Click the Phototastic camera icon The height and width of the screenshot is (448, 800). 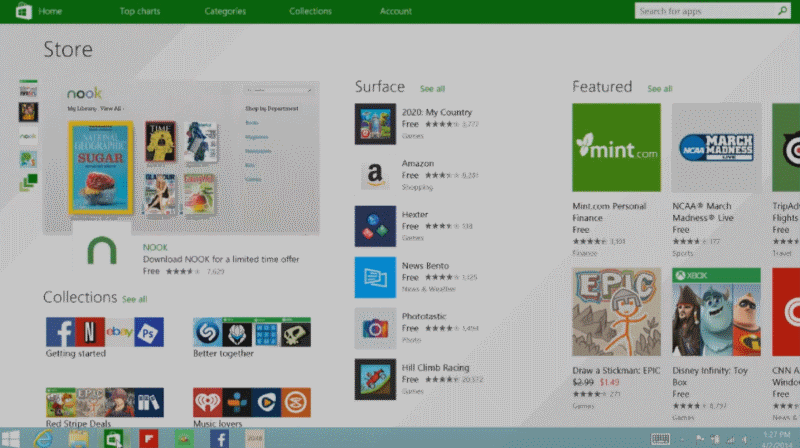375,328
